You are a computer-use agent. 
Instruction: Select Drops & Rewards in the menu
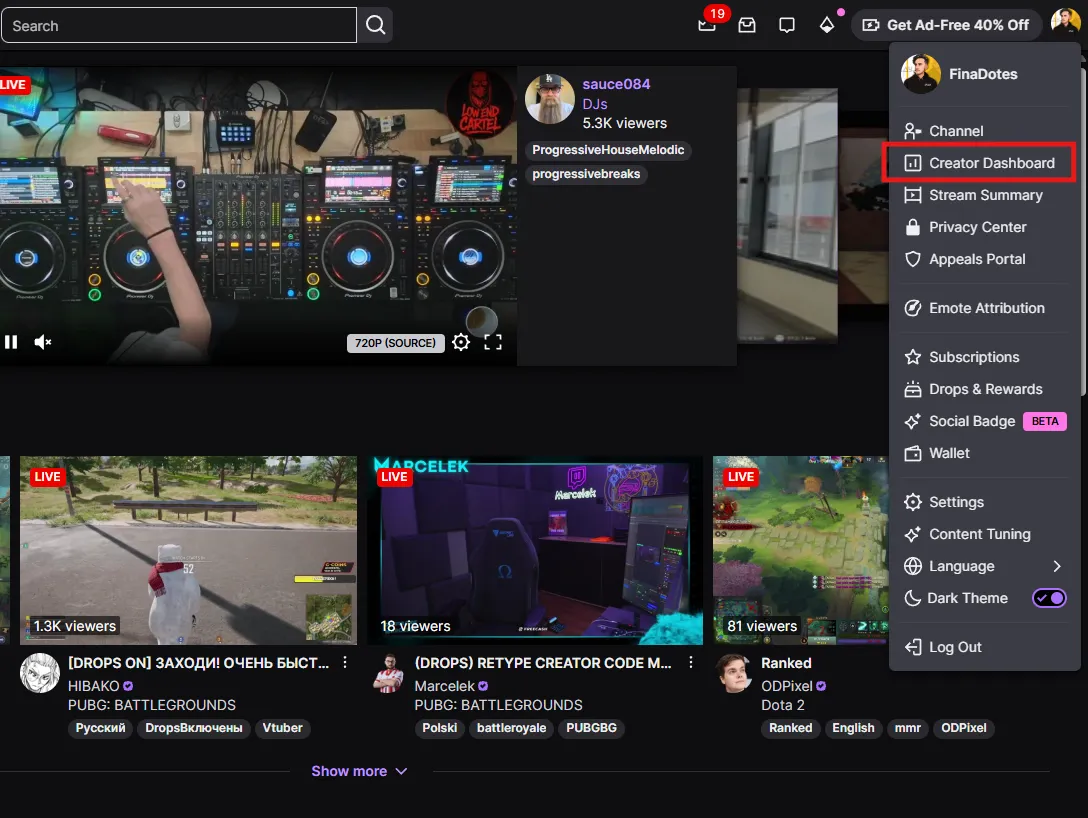pyautogui.click(x=985, y=389)
